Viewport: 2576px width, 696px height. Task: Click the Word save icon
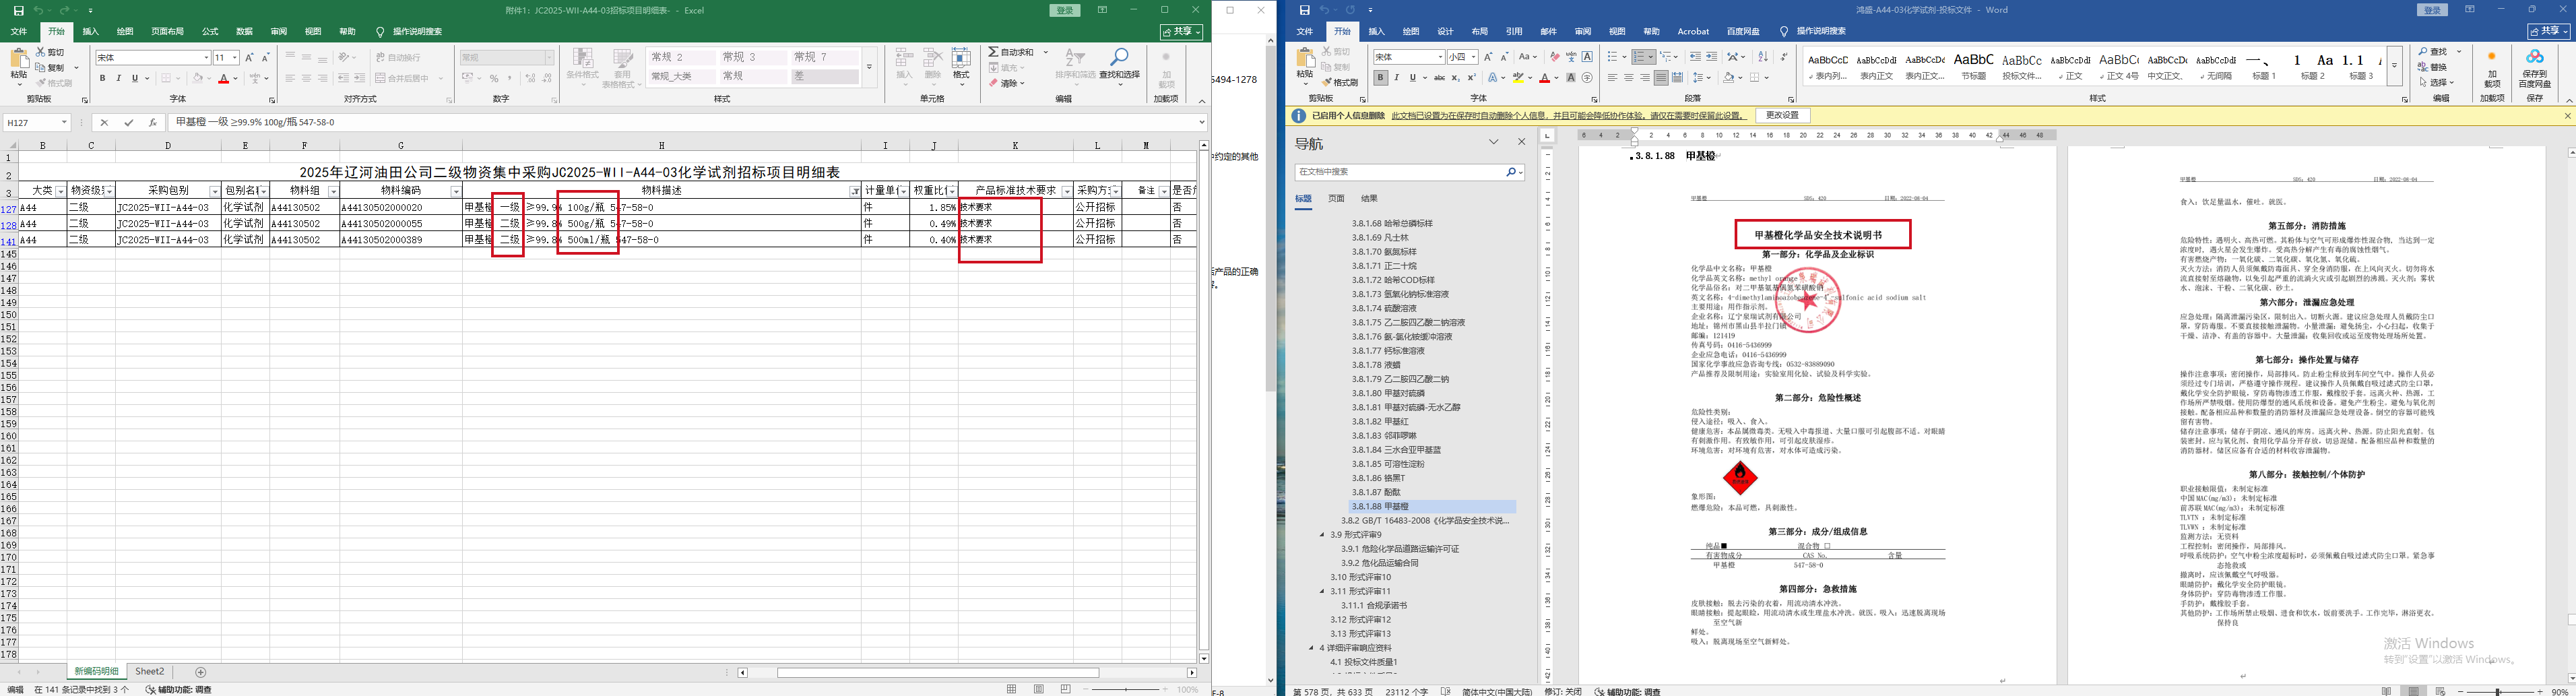(x=1304, y=10)
